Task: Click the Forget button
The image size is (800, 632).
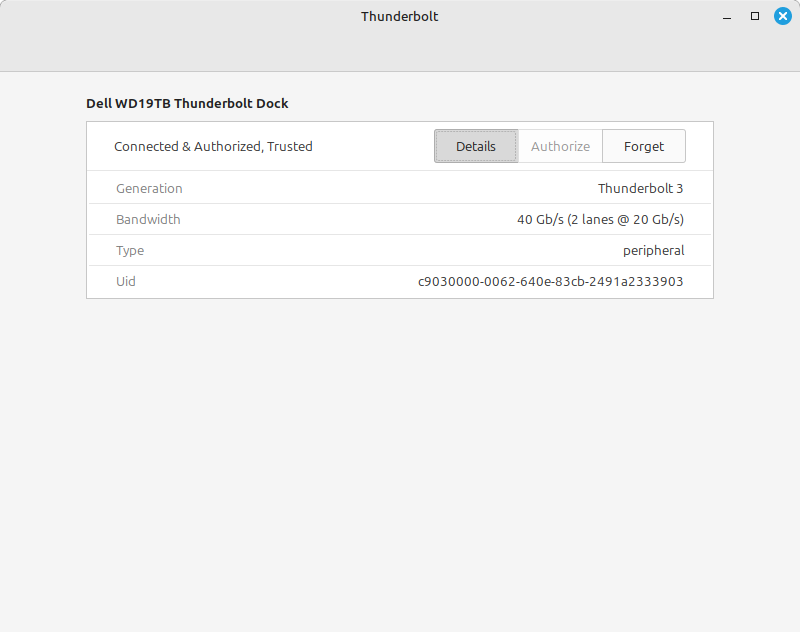Action: click(x=644, y=146)
